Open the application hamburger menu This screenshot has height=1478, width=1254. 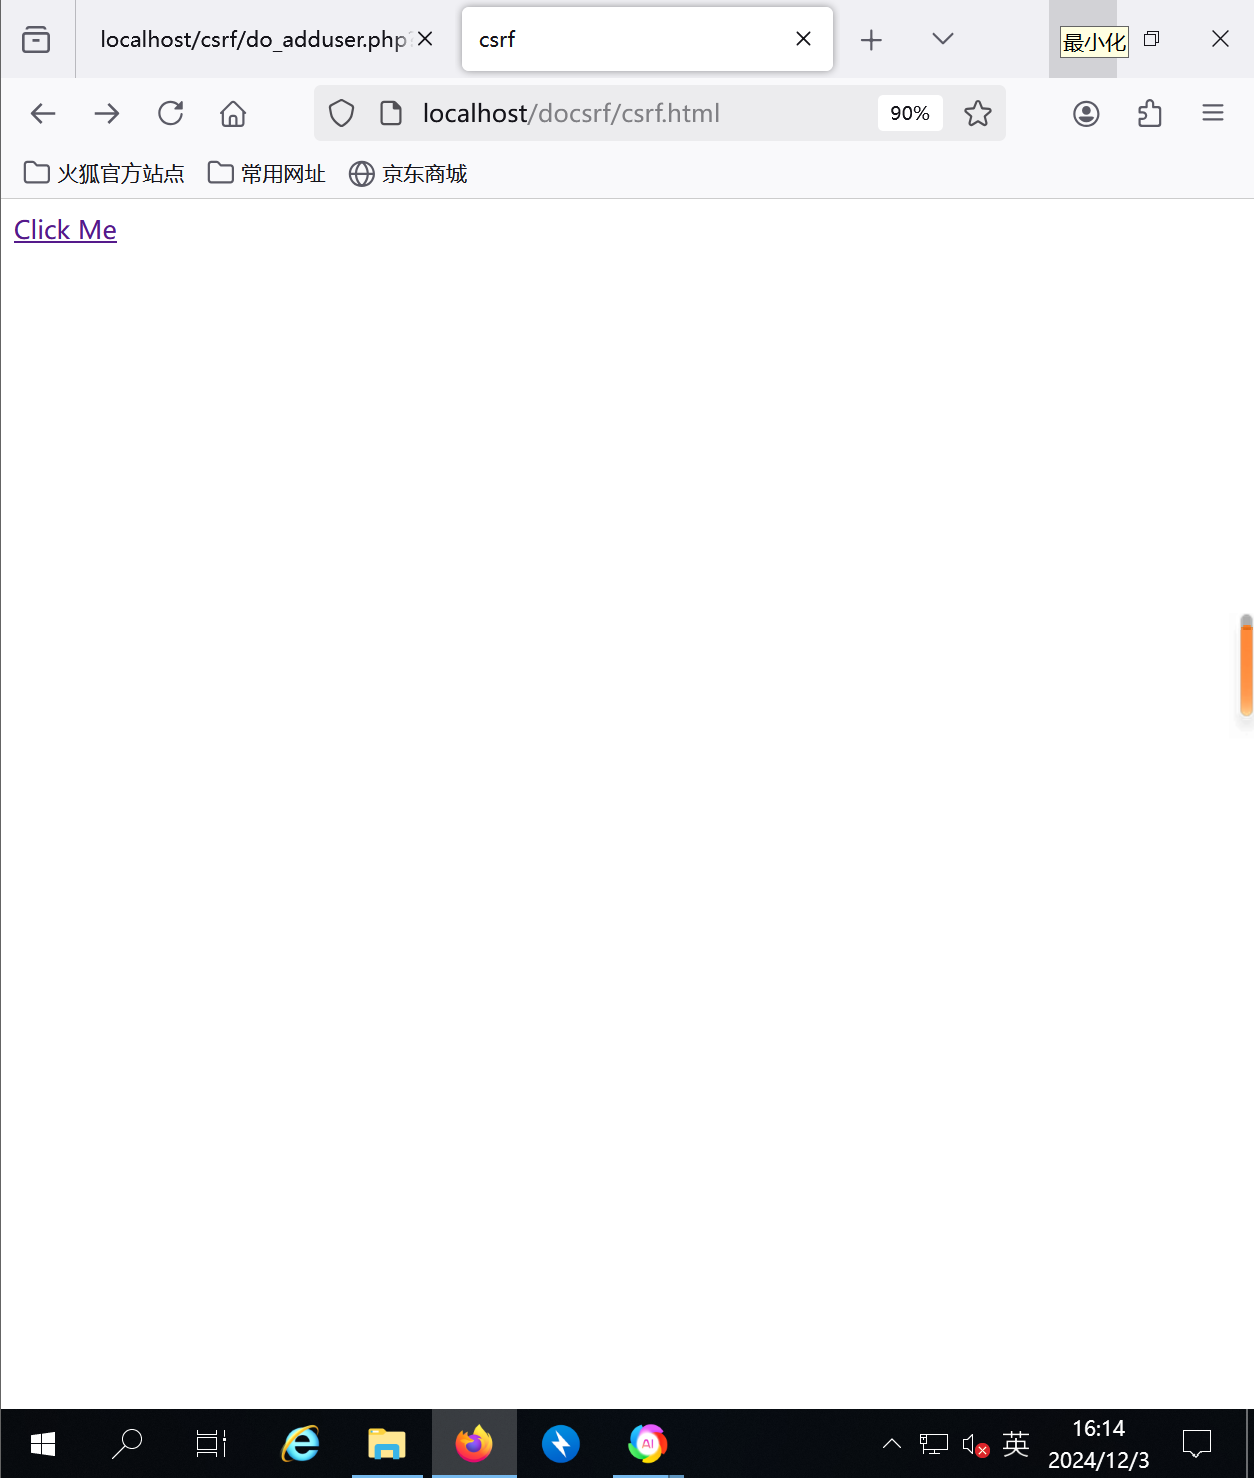pyautogui.click(x=1212, y=114)
